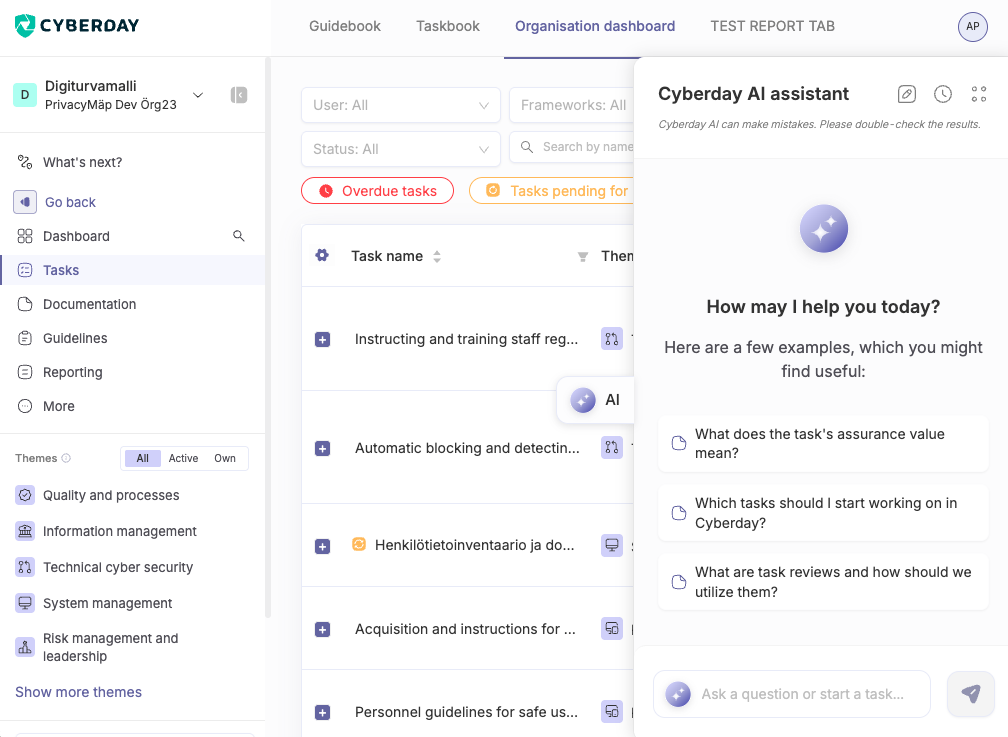Image resolution: width=1008 pixels, height=737 pixels.
Task: Click the Go back icon
Action: [25, 202]
